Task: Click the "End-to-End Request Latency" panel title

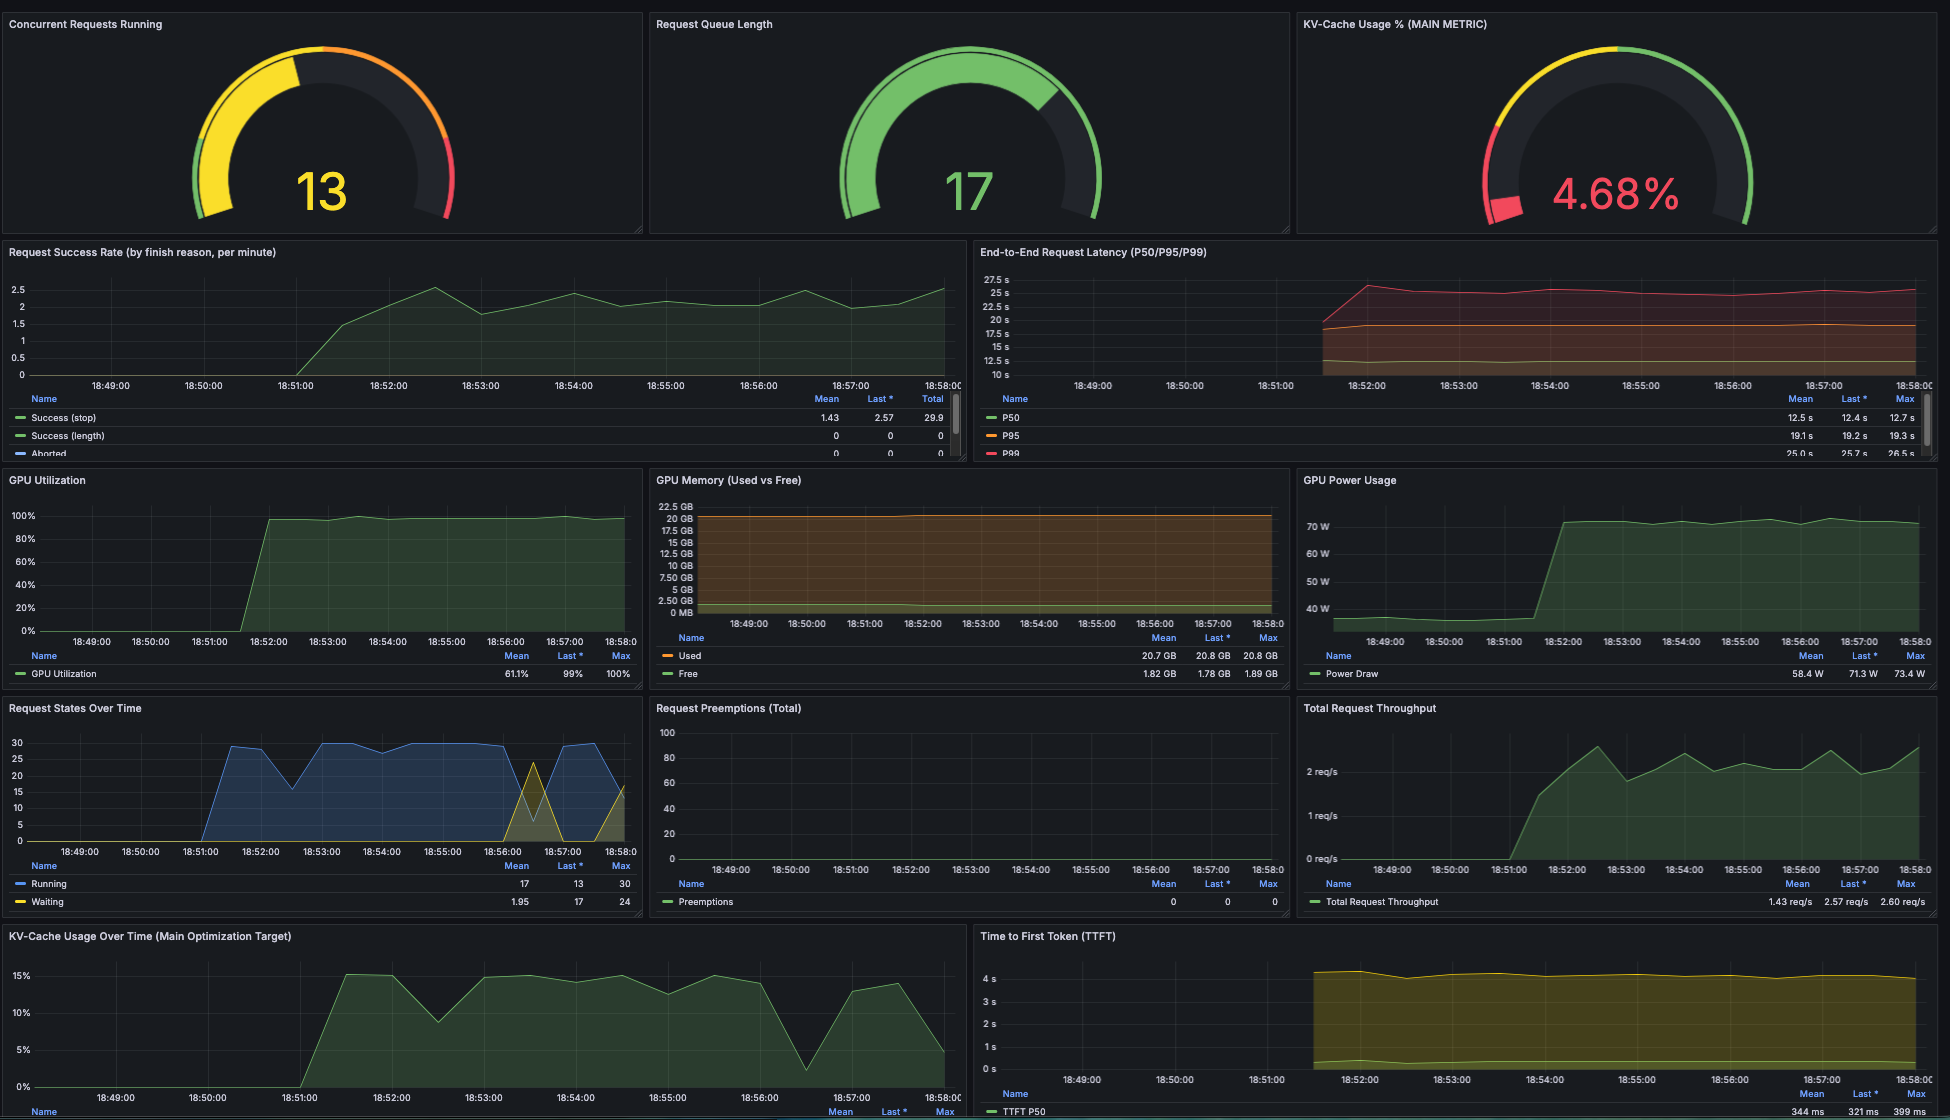Action: 1092,252
